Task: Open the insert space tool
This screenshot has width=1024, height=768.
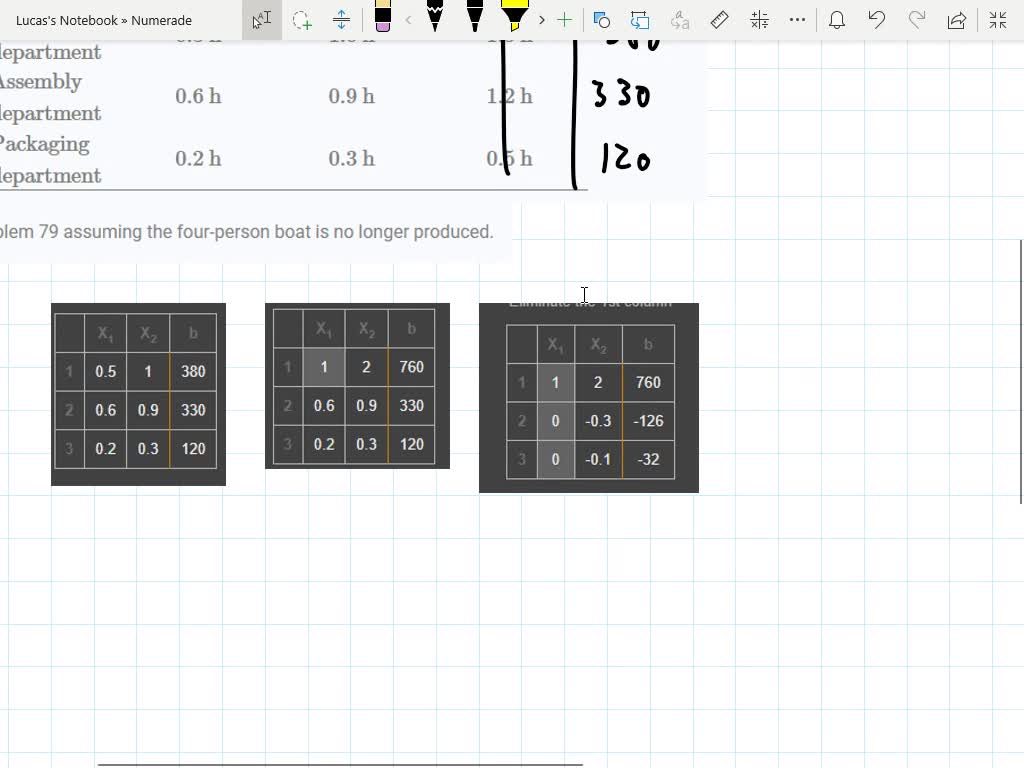Action: pos(340,19)
